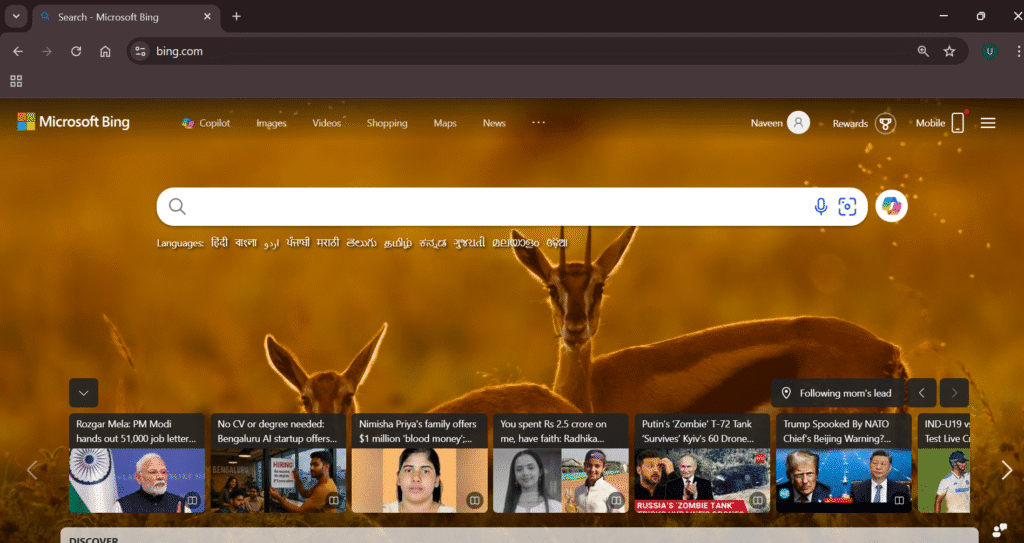The width and height of the screenshot is (1024, 543).
Task: Open the hamburger settings menu
Action: click(x=988, y=123)
